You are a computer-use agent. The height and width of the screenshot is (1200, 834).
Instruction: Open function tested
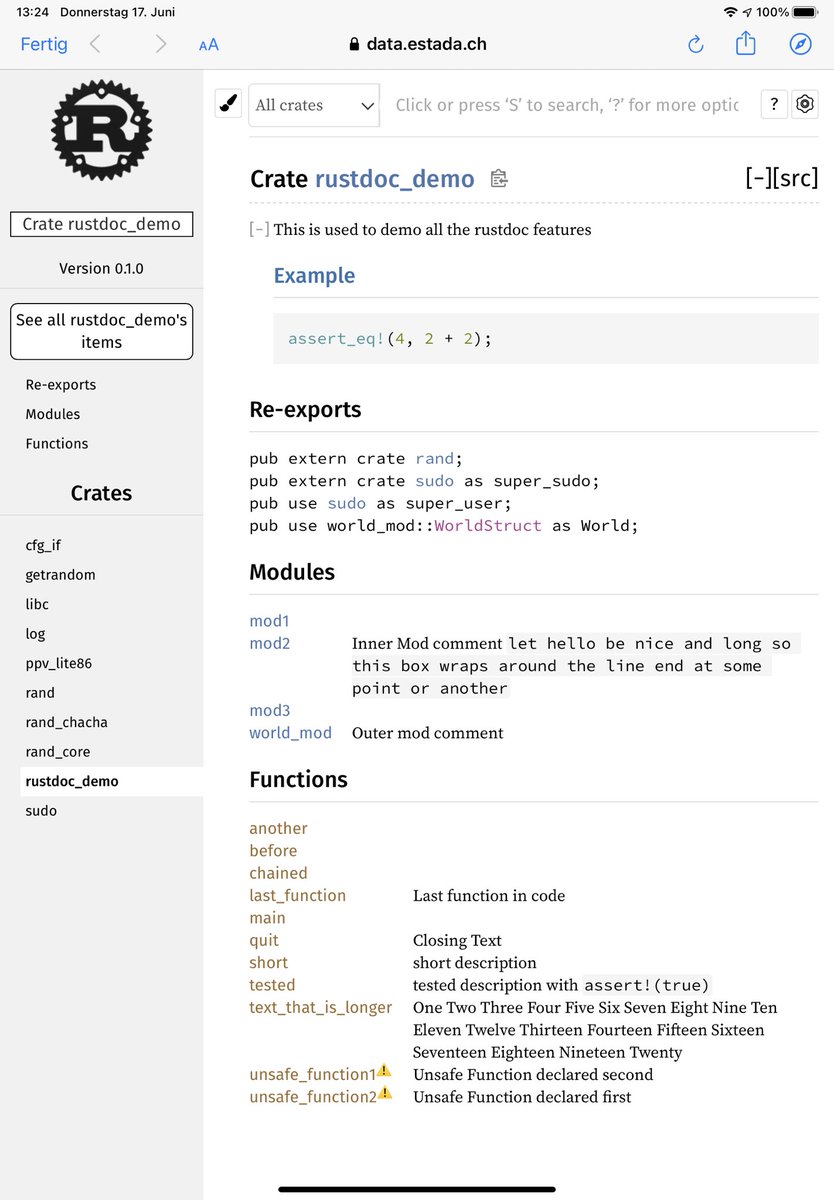click(x=272, y=985)
